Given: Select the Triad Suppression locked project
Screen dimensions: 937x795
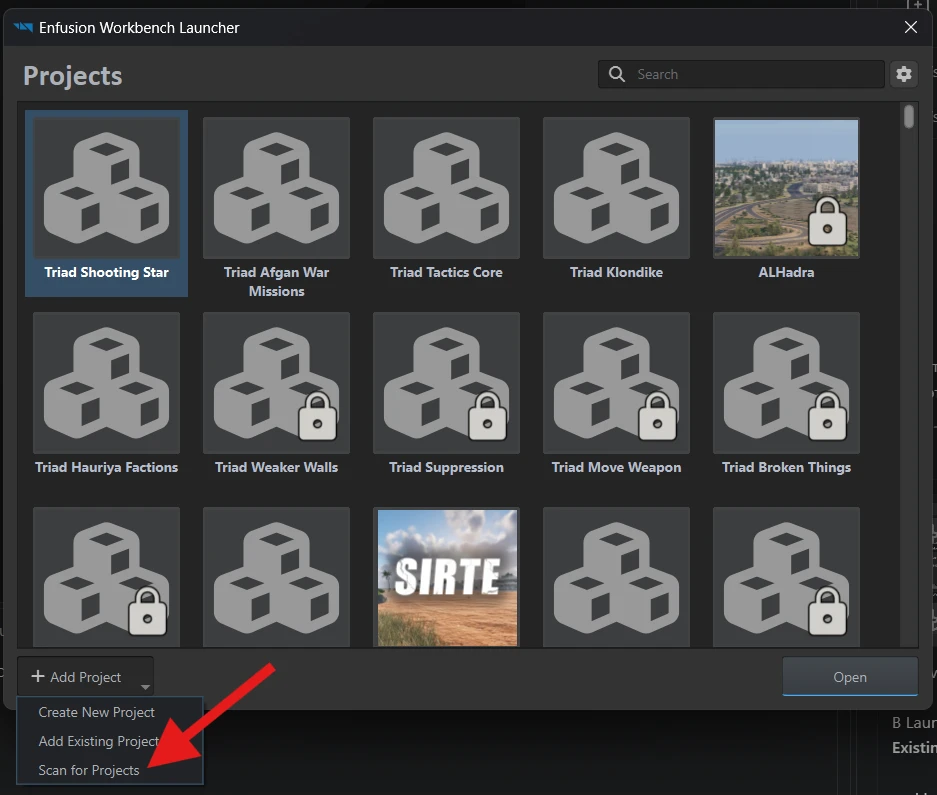Looking at the screenshot, I should tap(446, 383).
